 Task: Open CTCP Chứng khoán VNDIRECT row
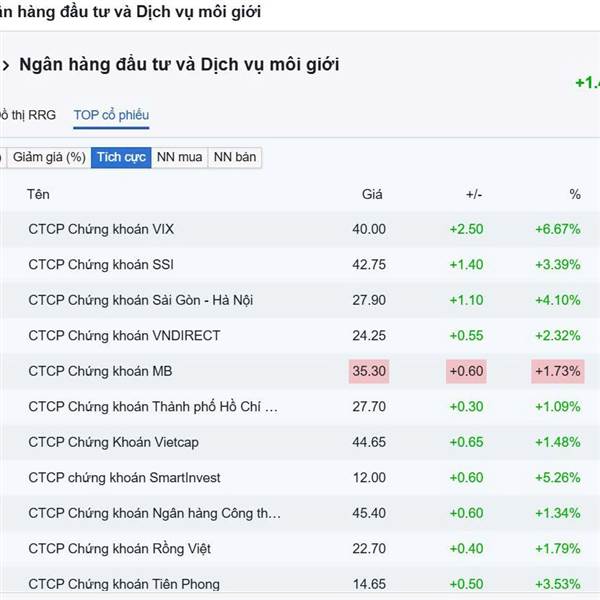click(x=124, y=335)
